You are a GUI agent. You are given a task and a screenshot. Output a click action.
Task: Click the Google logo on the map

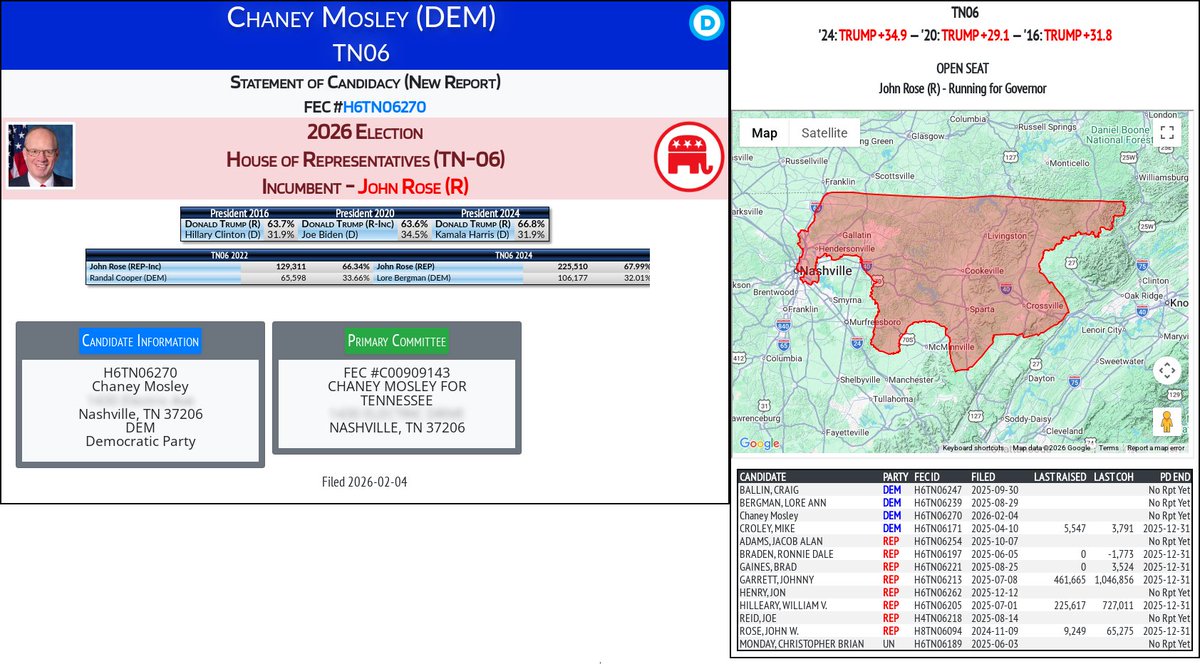coord(756,443)
